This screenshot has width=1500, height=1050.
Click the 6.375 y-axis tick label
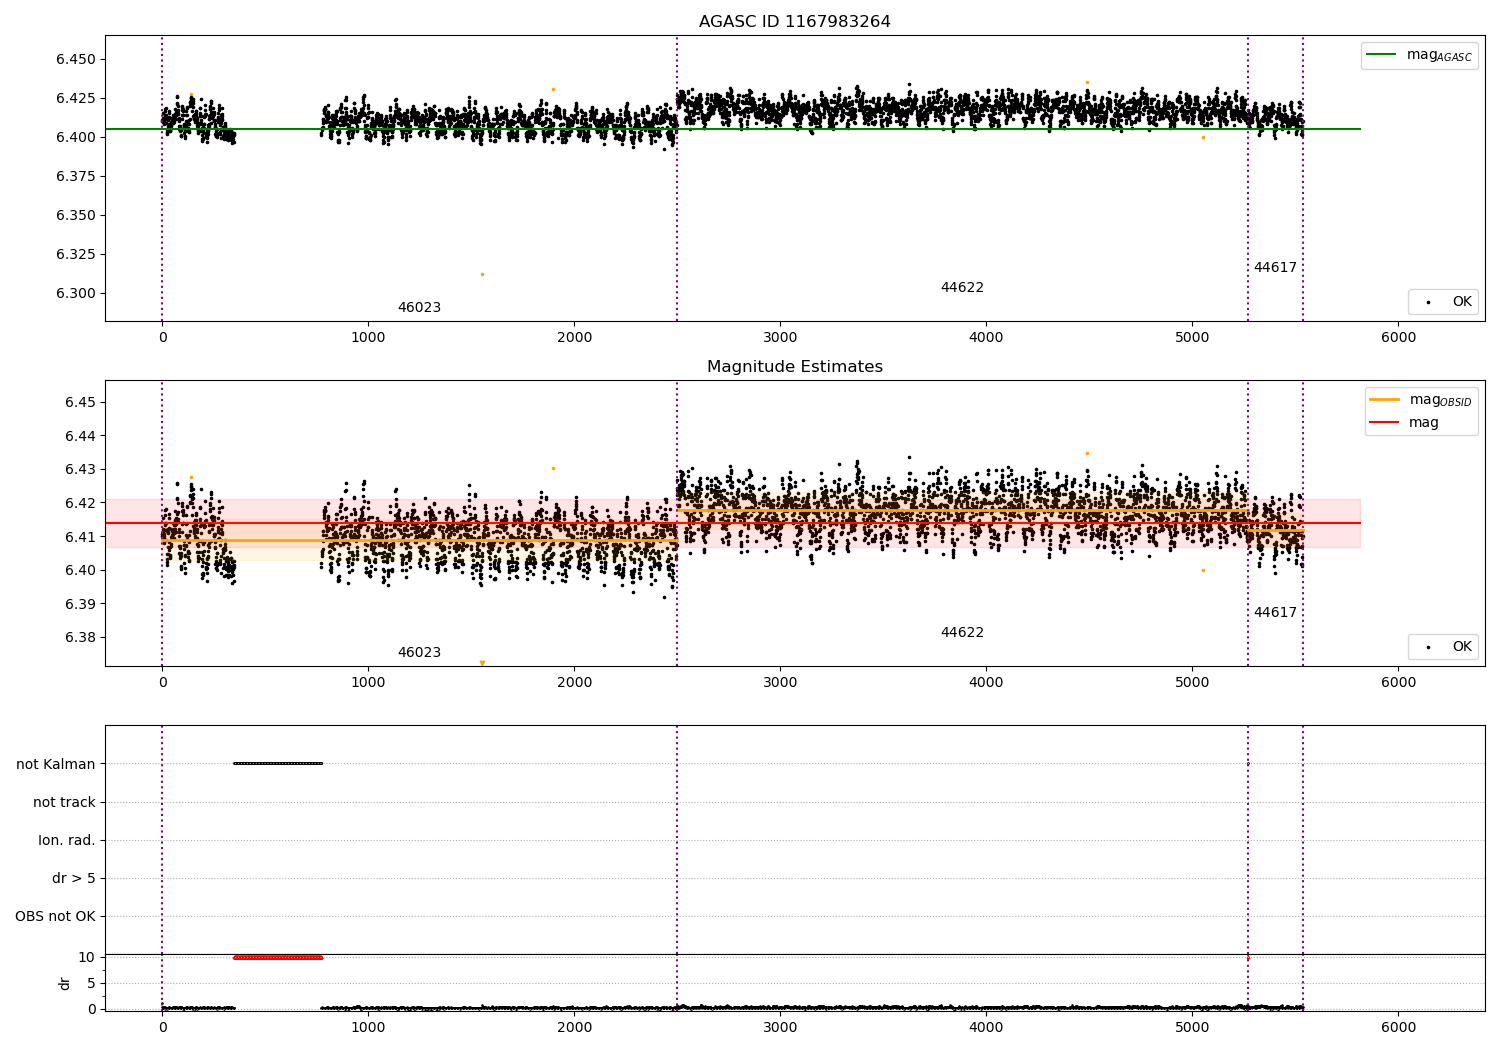76,177
